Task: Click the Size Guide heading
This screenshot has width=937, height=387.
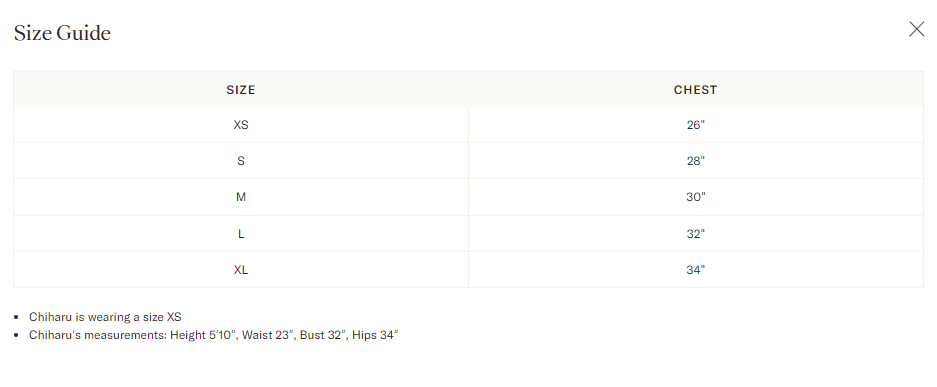Action: click(62, 33)
